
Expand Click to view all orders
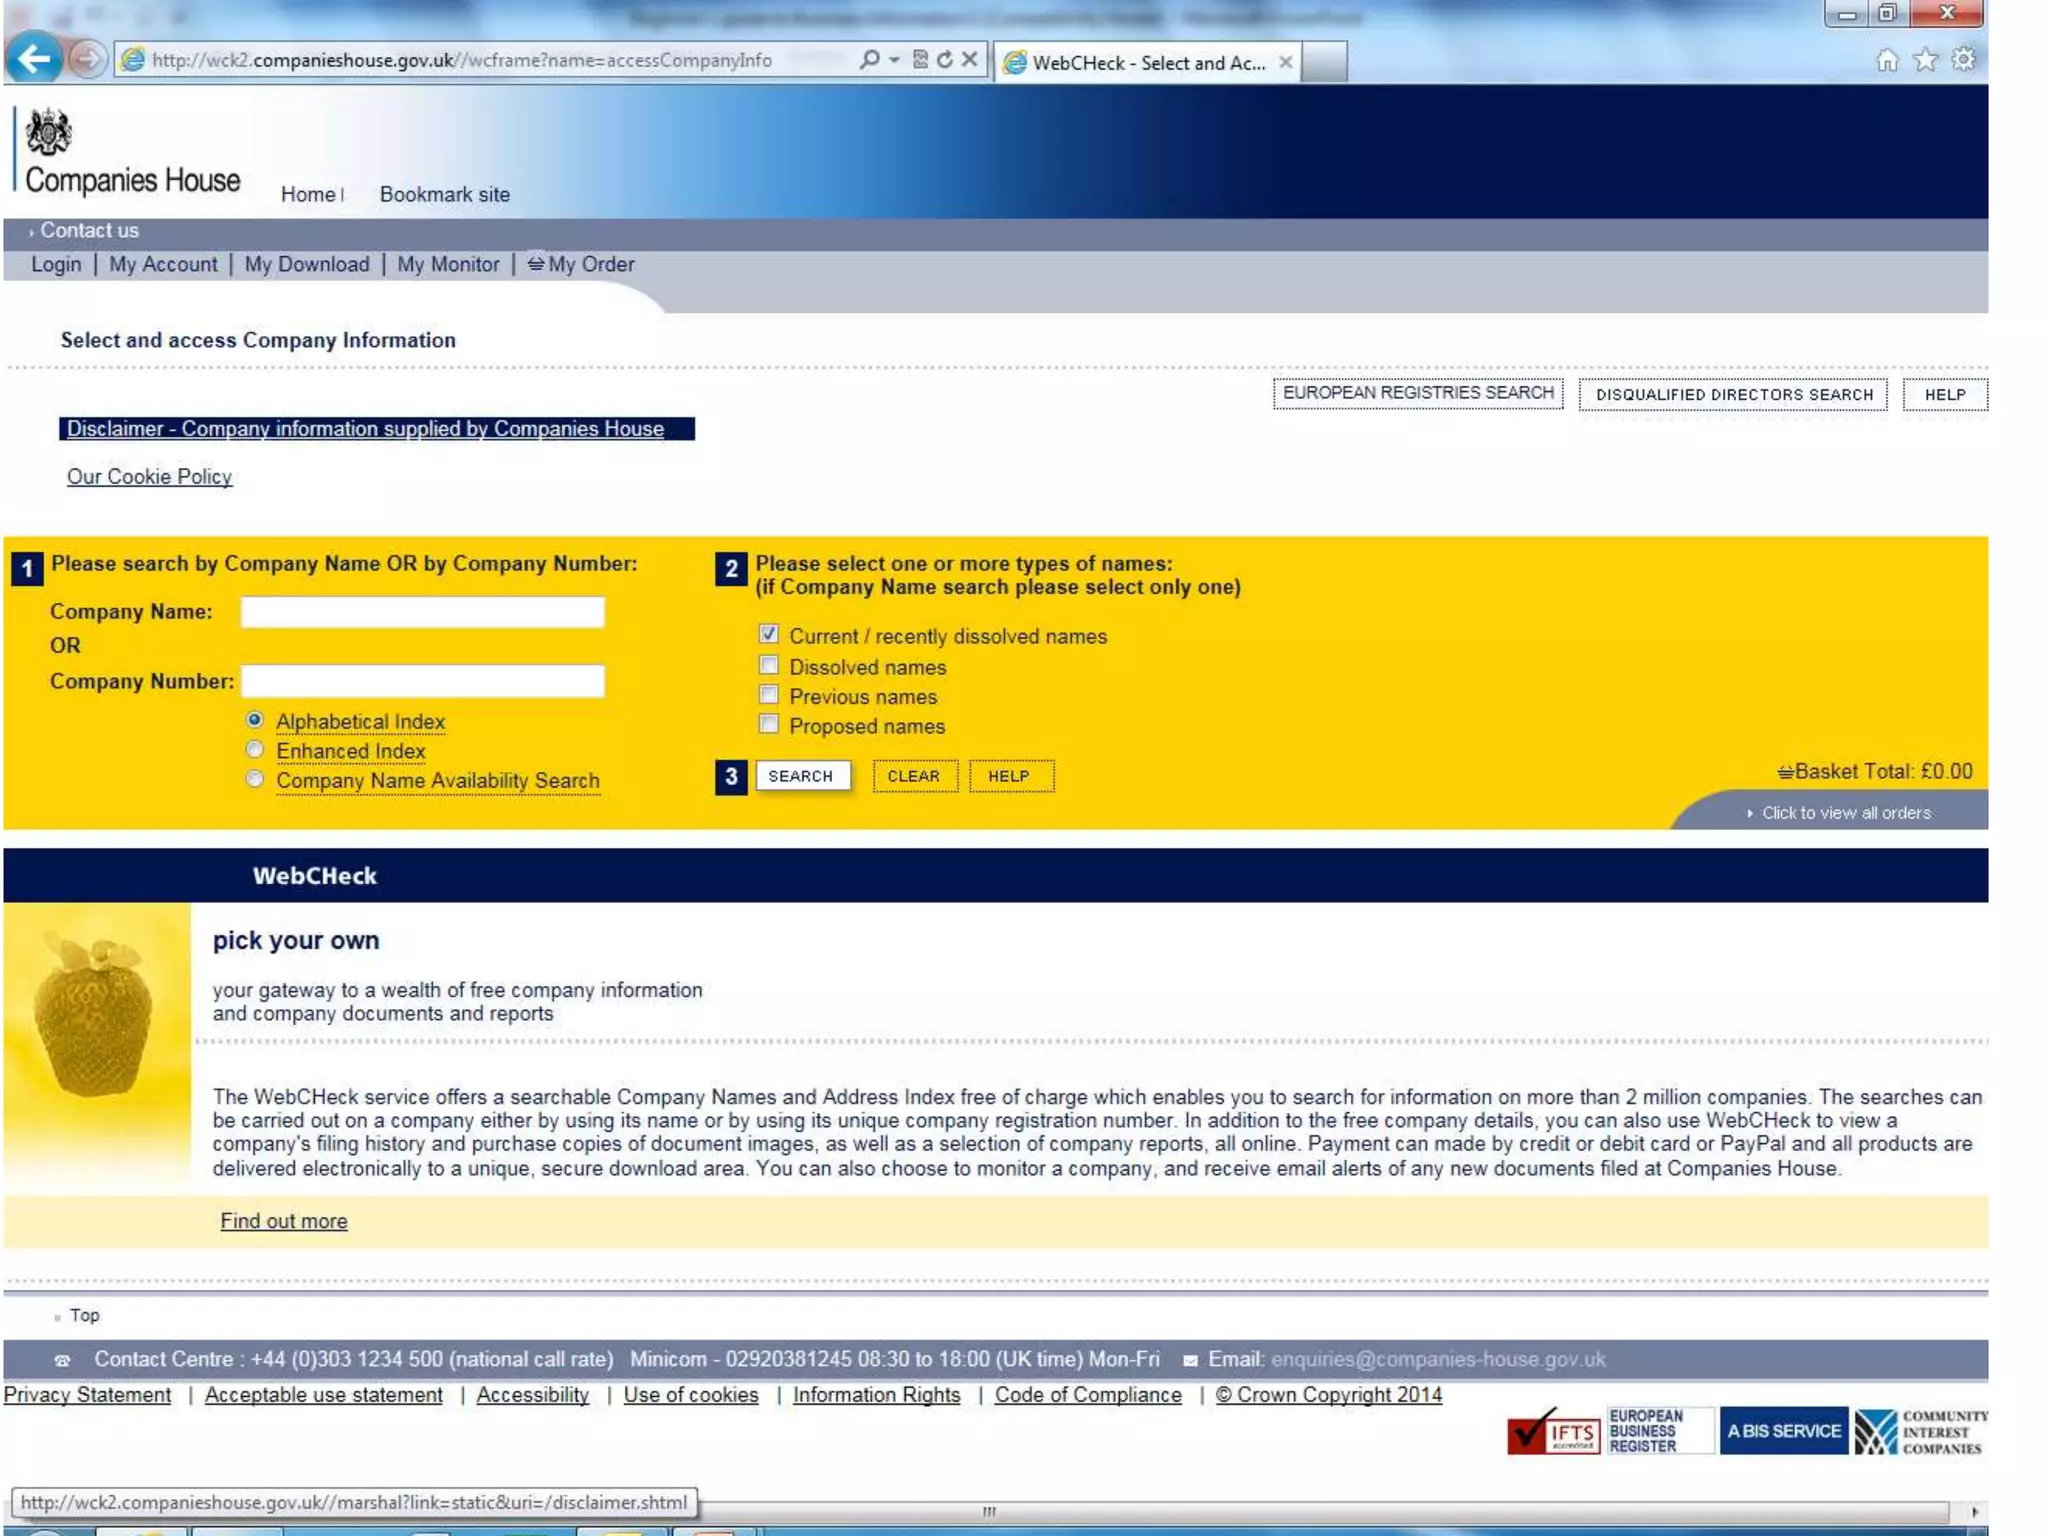click(x=1845, y=813)
